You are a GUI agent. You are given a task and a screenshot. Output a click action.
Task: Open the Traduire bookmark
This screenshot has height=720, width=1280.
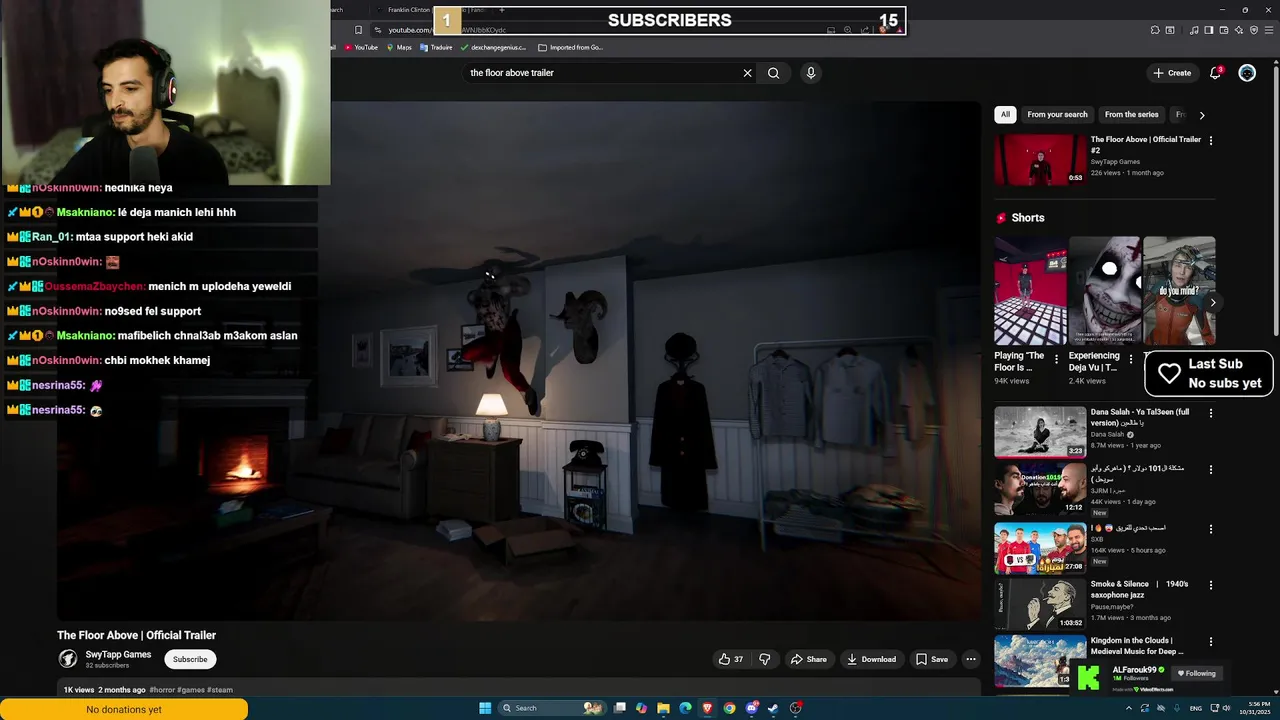[x=436, y=47]
